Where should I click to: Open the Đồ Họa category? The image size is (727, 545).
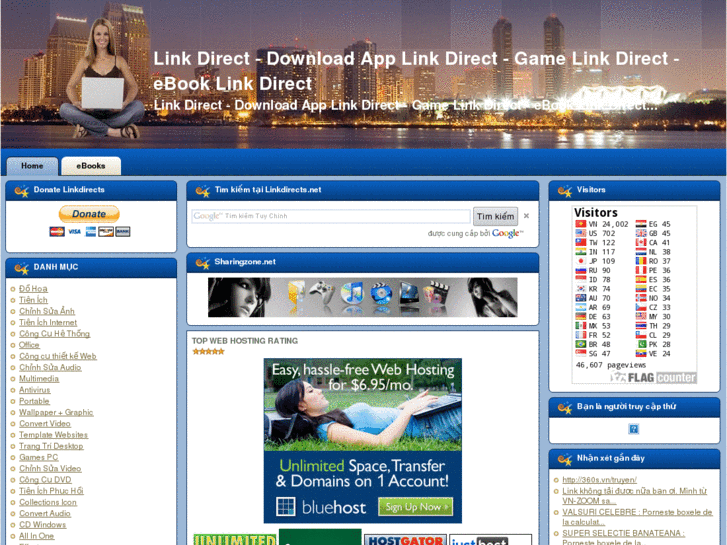click(33, 289)
